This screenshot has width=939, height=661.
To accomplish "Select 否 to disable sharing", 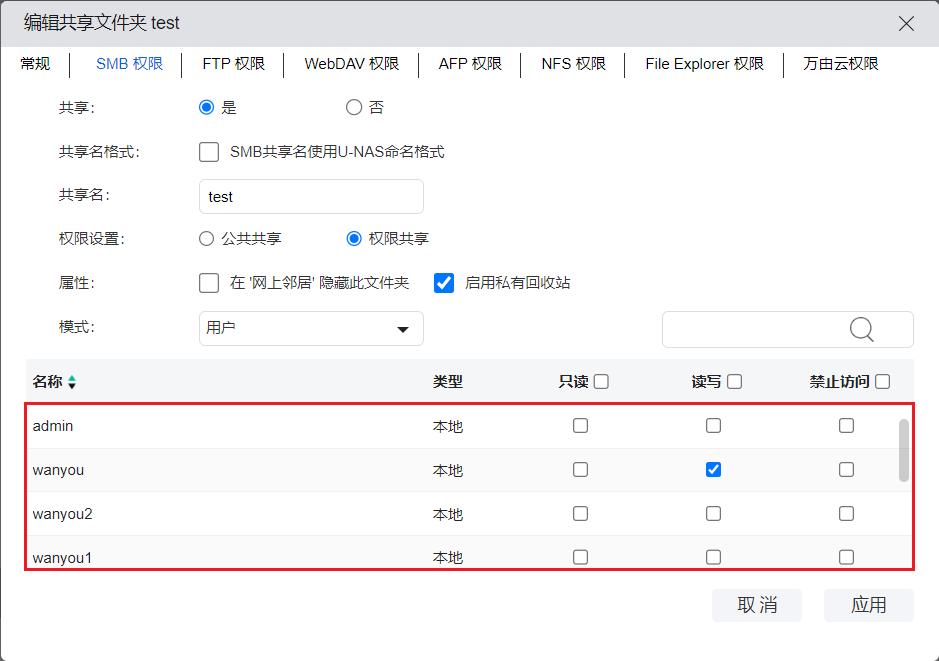I will (x=354, y=108).
